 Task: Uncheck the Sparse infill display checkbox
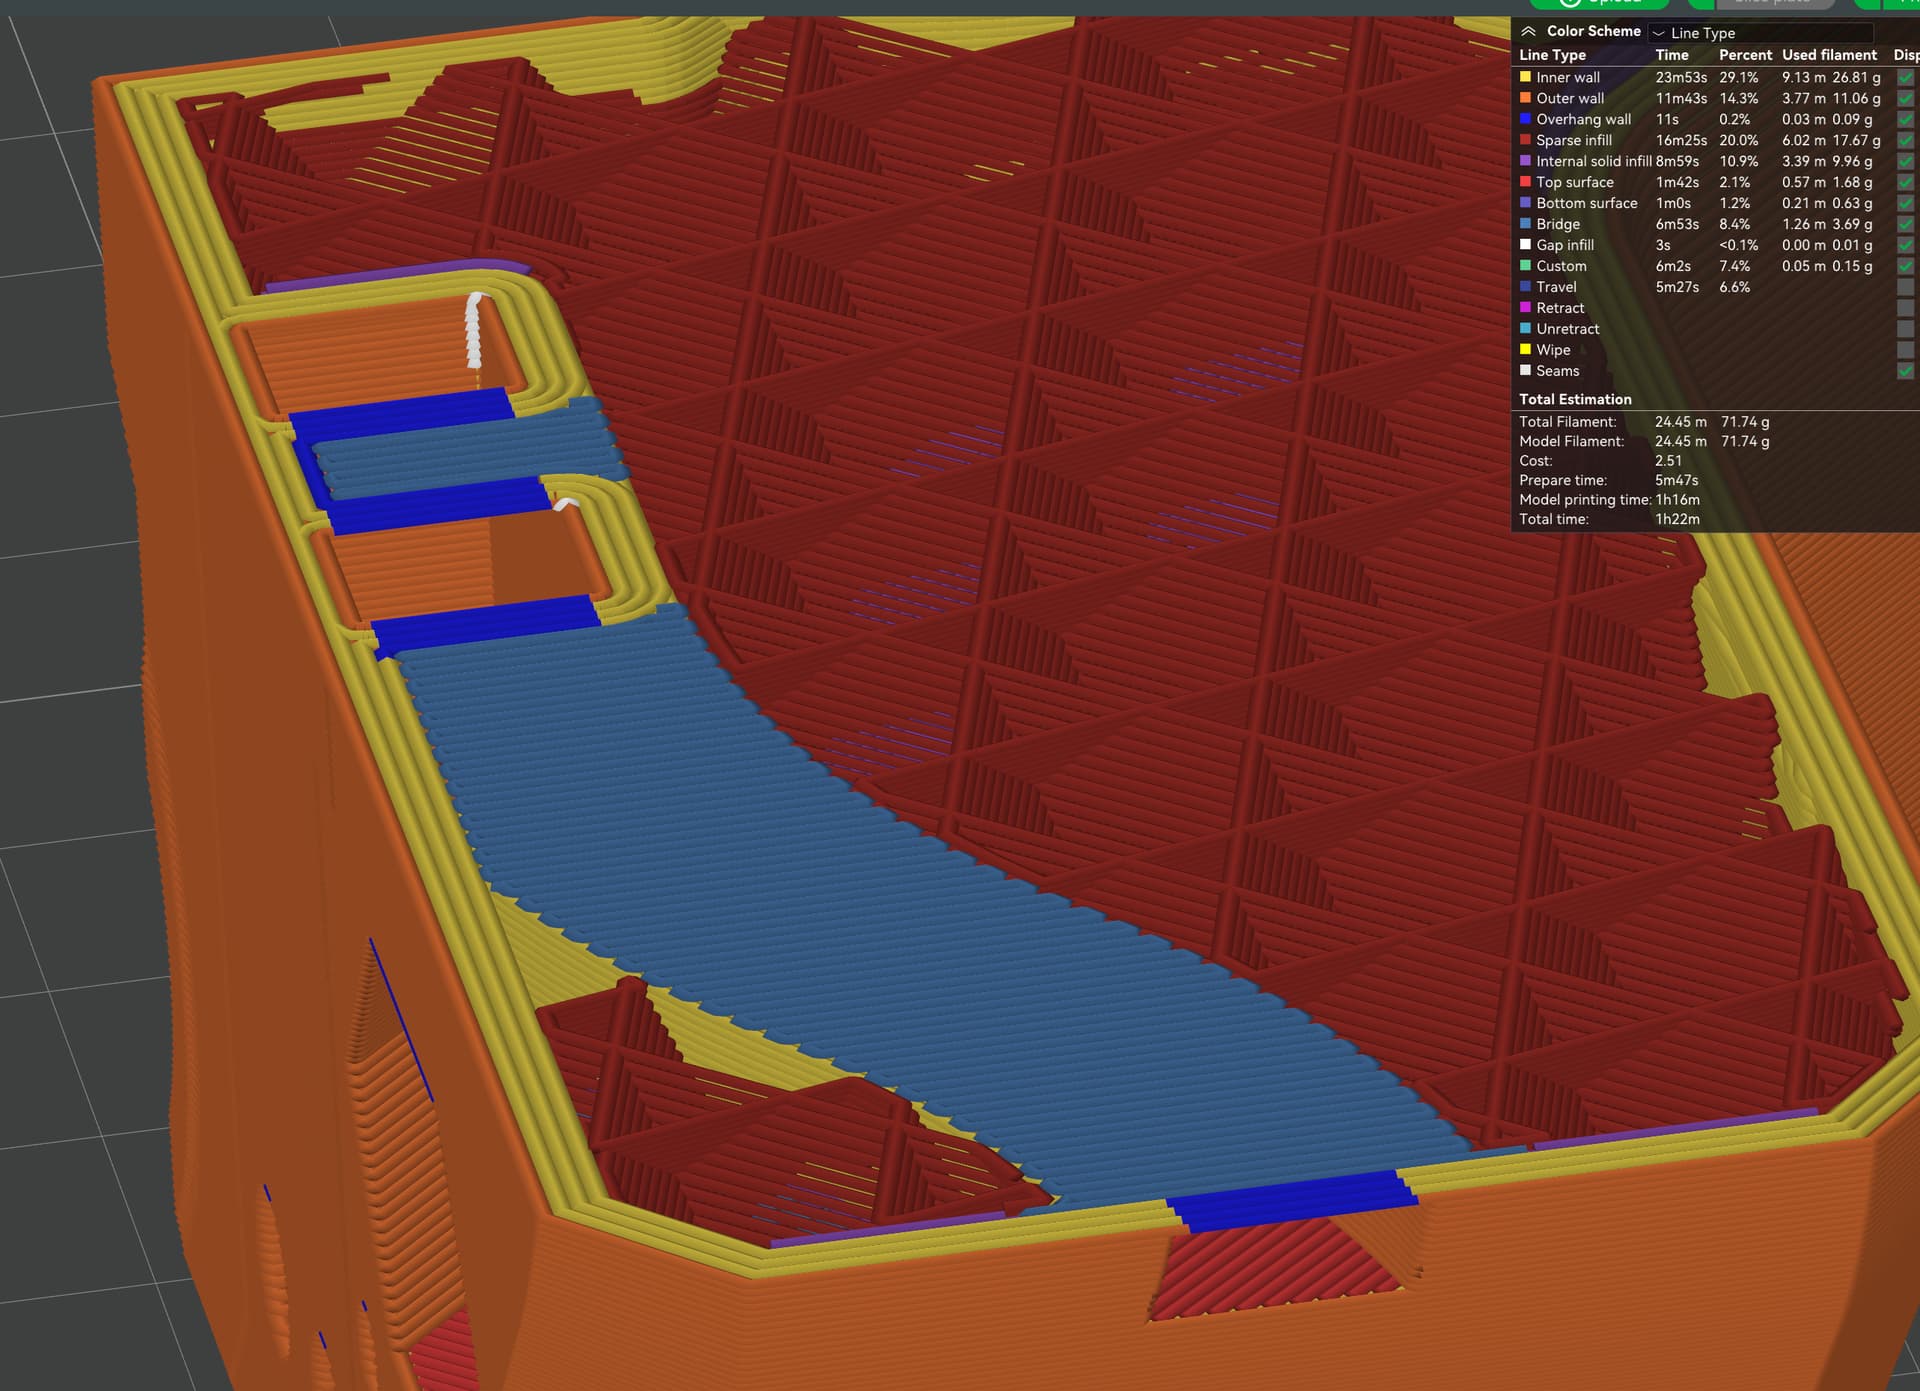click(1905, 141)
